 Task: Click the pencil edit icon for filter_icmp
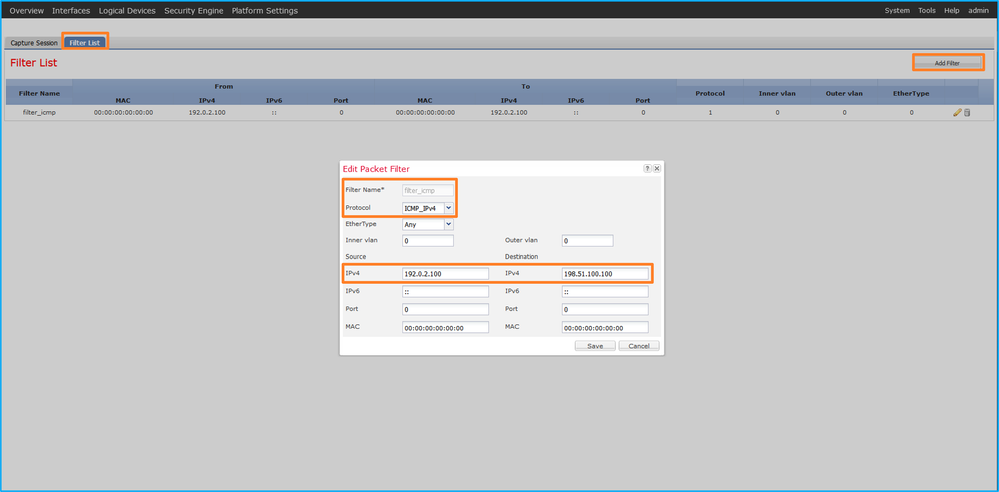point(957,113)
